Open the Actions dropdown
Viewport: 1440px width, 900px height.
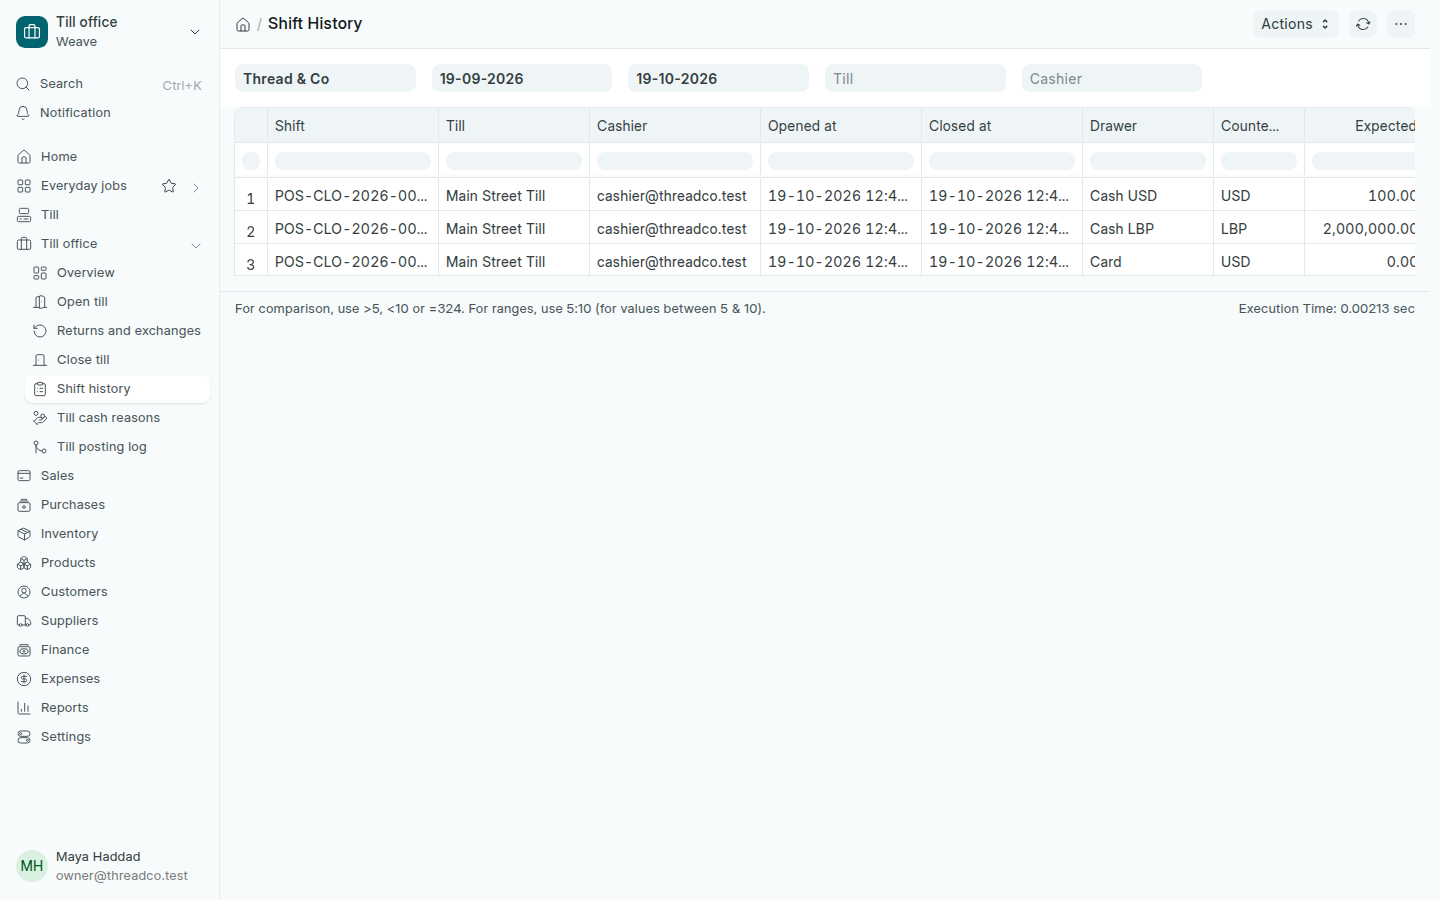[x=1295, y=24]
